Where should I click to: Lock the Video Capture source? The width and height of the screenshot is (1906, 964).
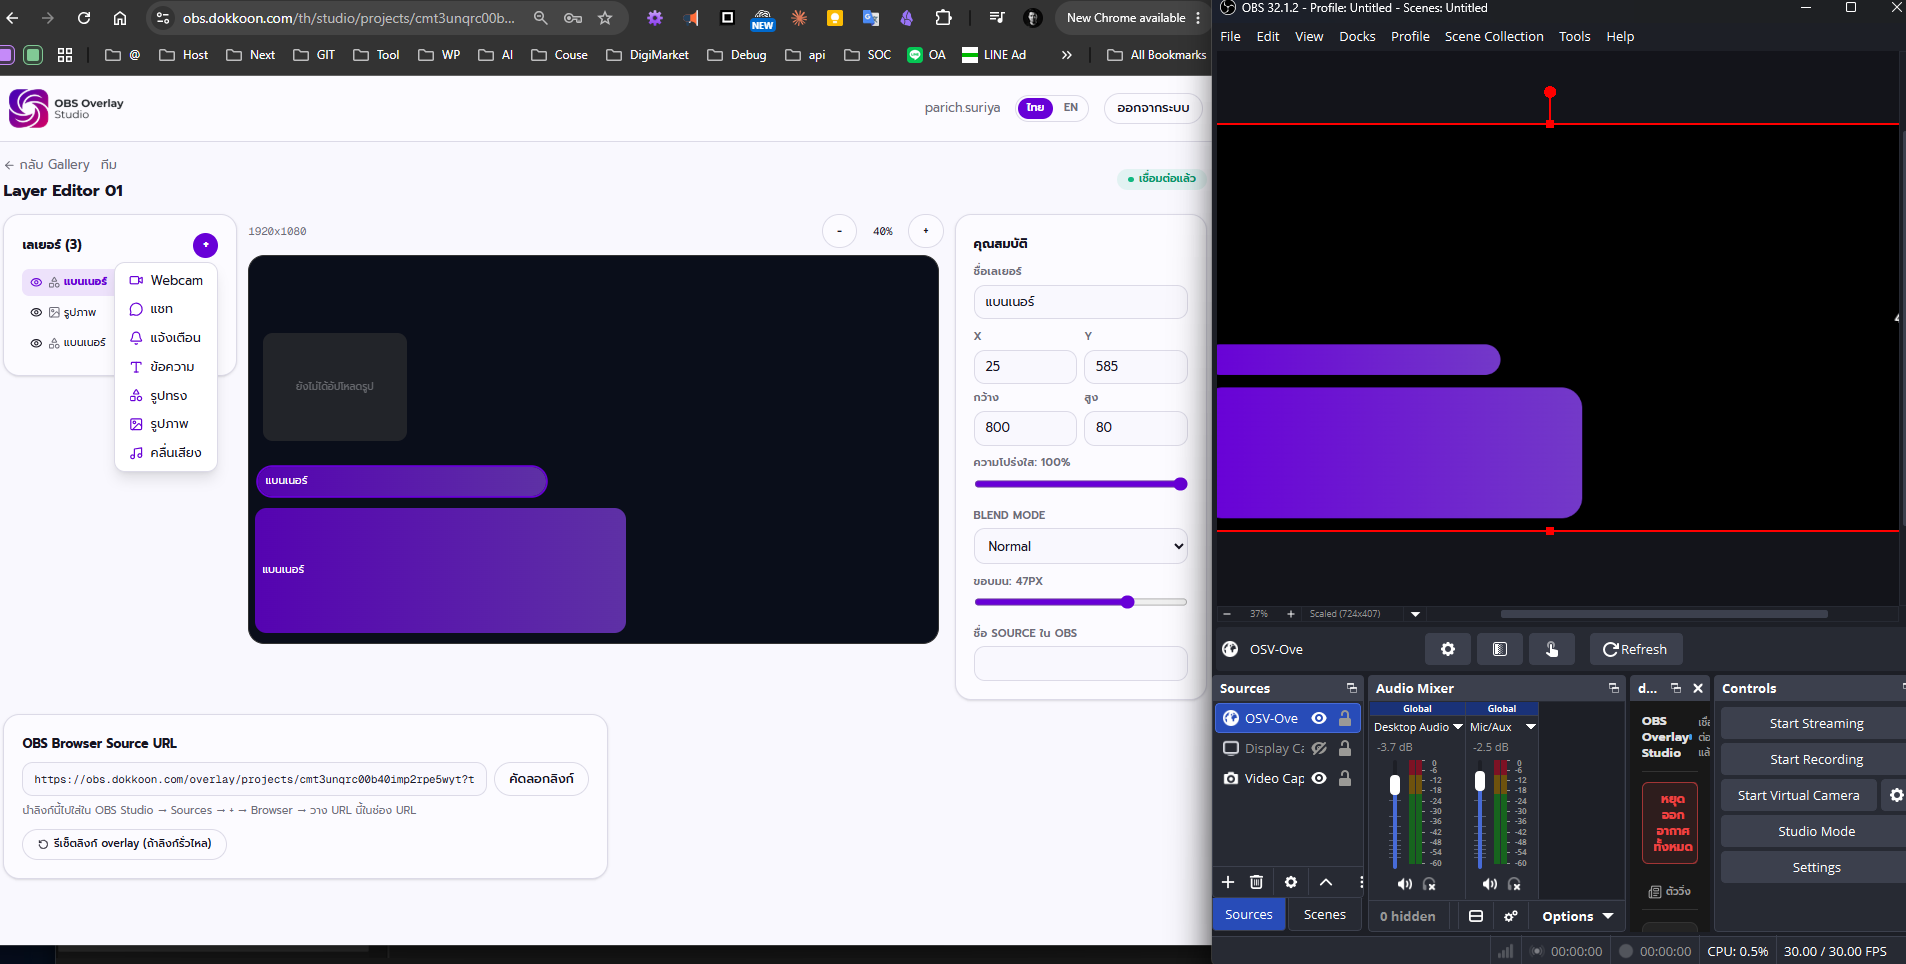click(1345, 778)
